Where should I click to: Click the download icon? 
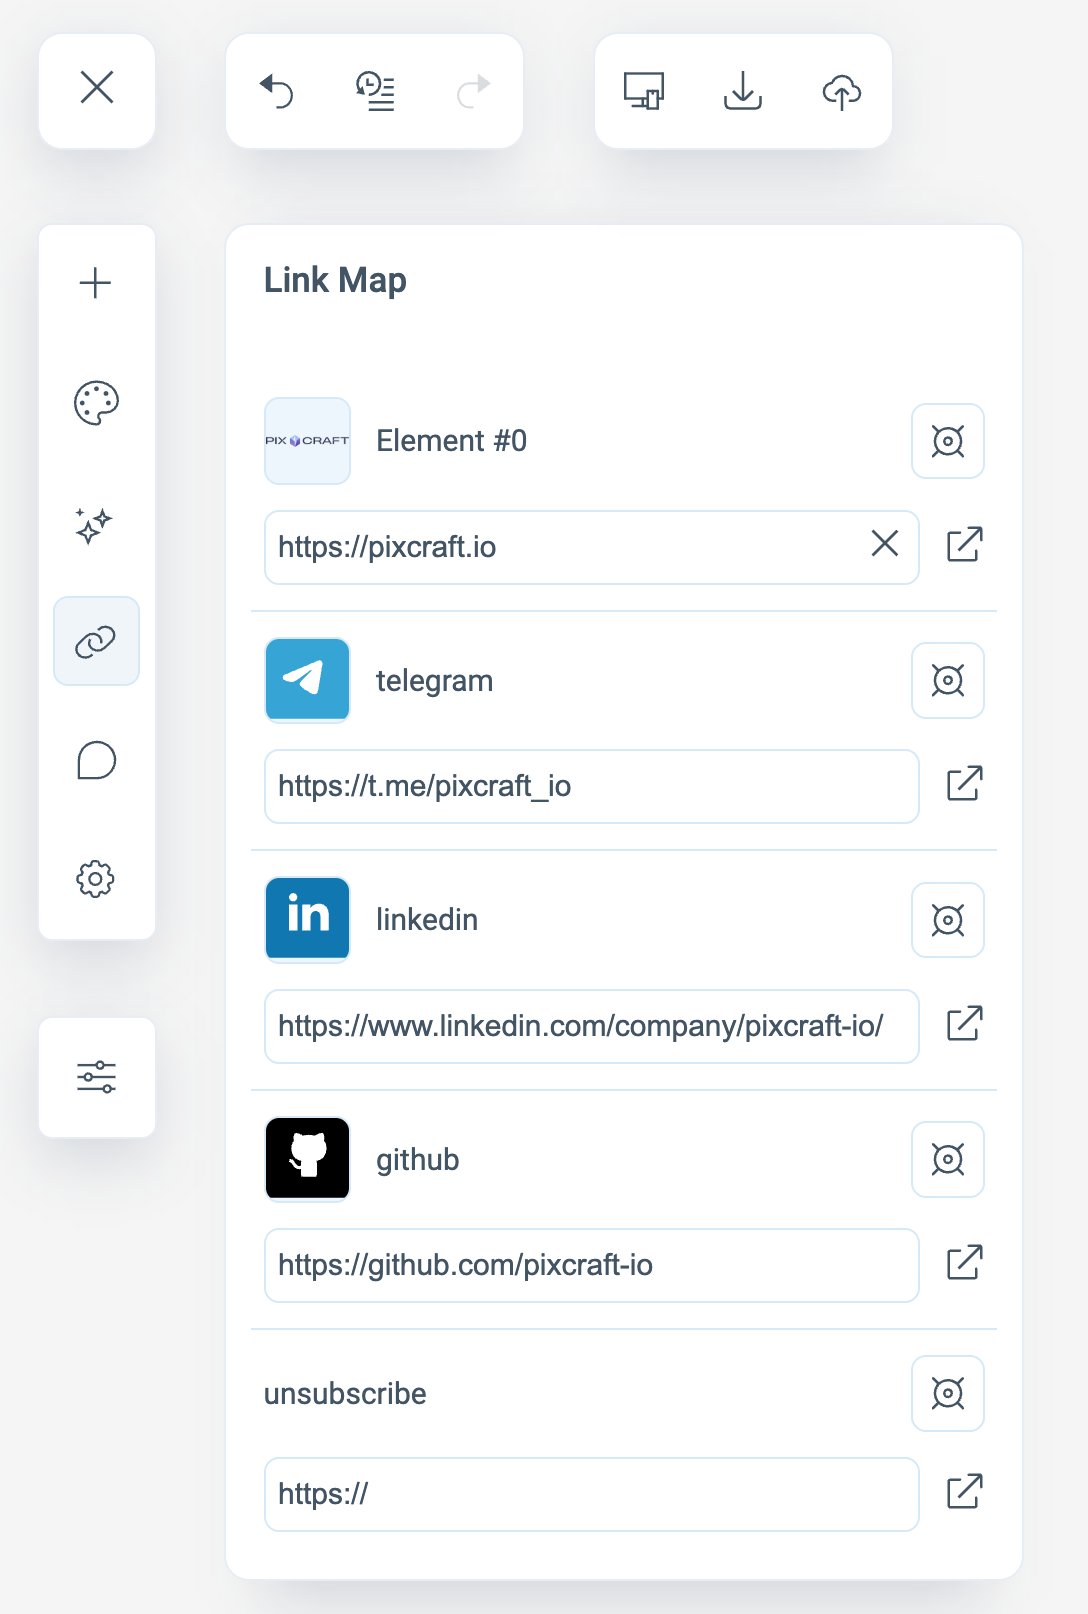(x=743, y=91)
